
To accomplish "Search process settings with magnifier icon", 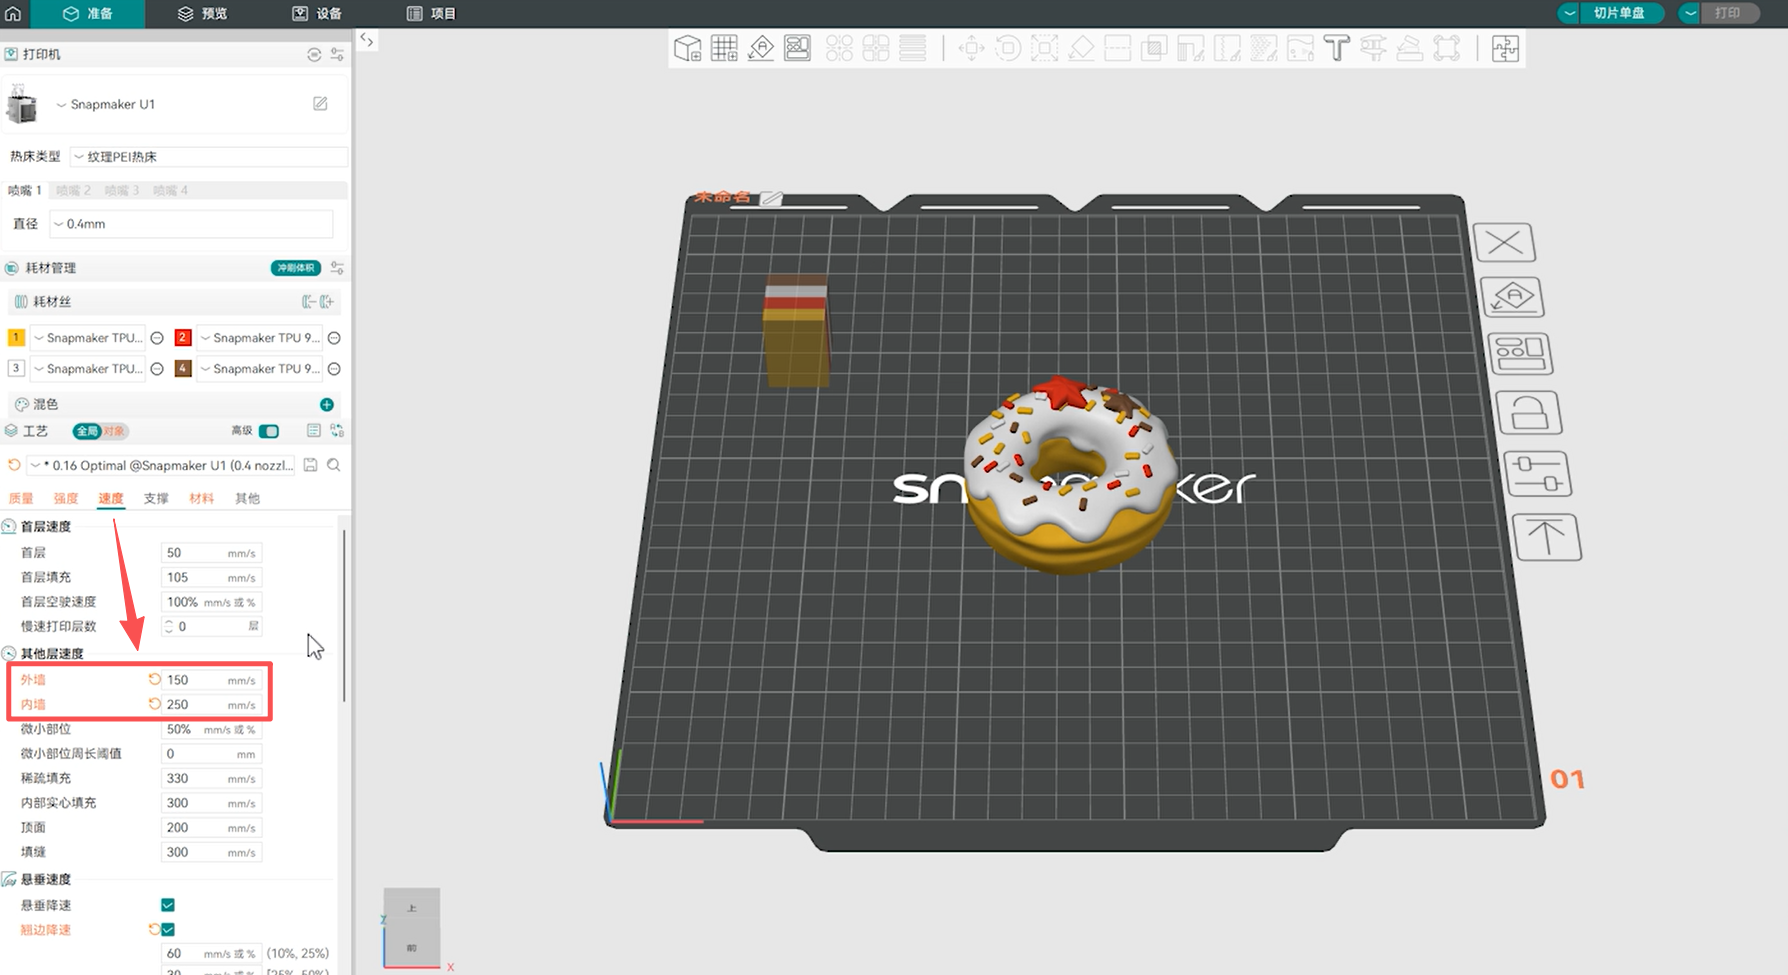I will (334, 465).
